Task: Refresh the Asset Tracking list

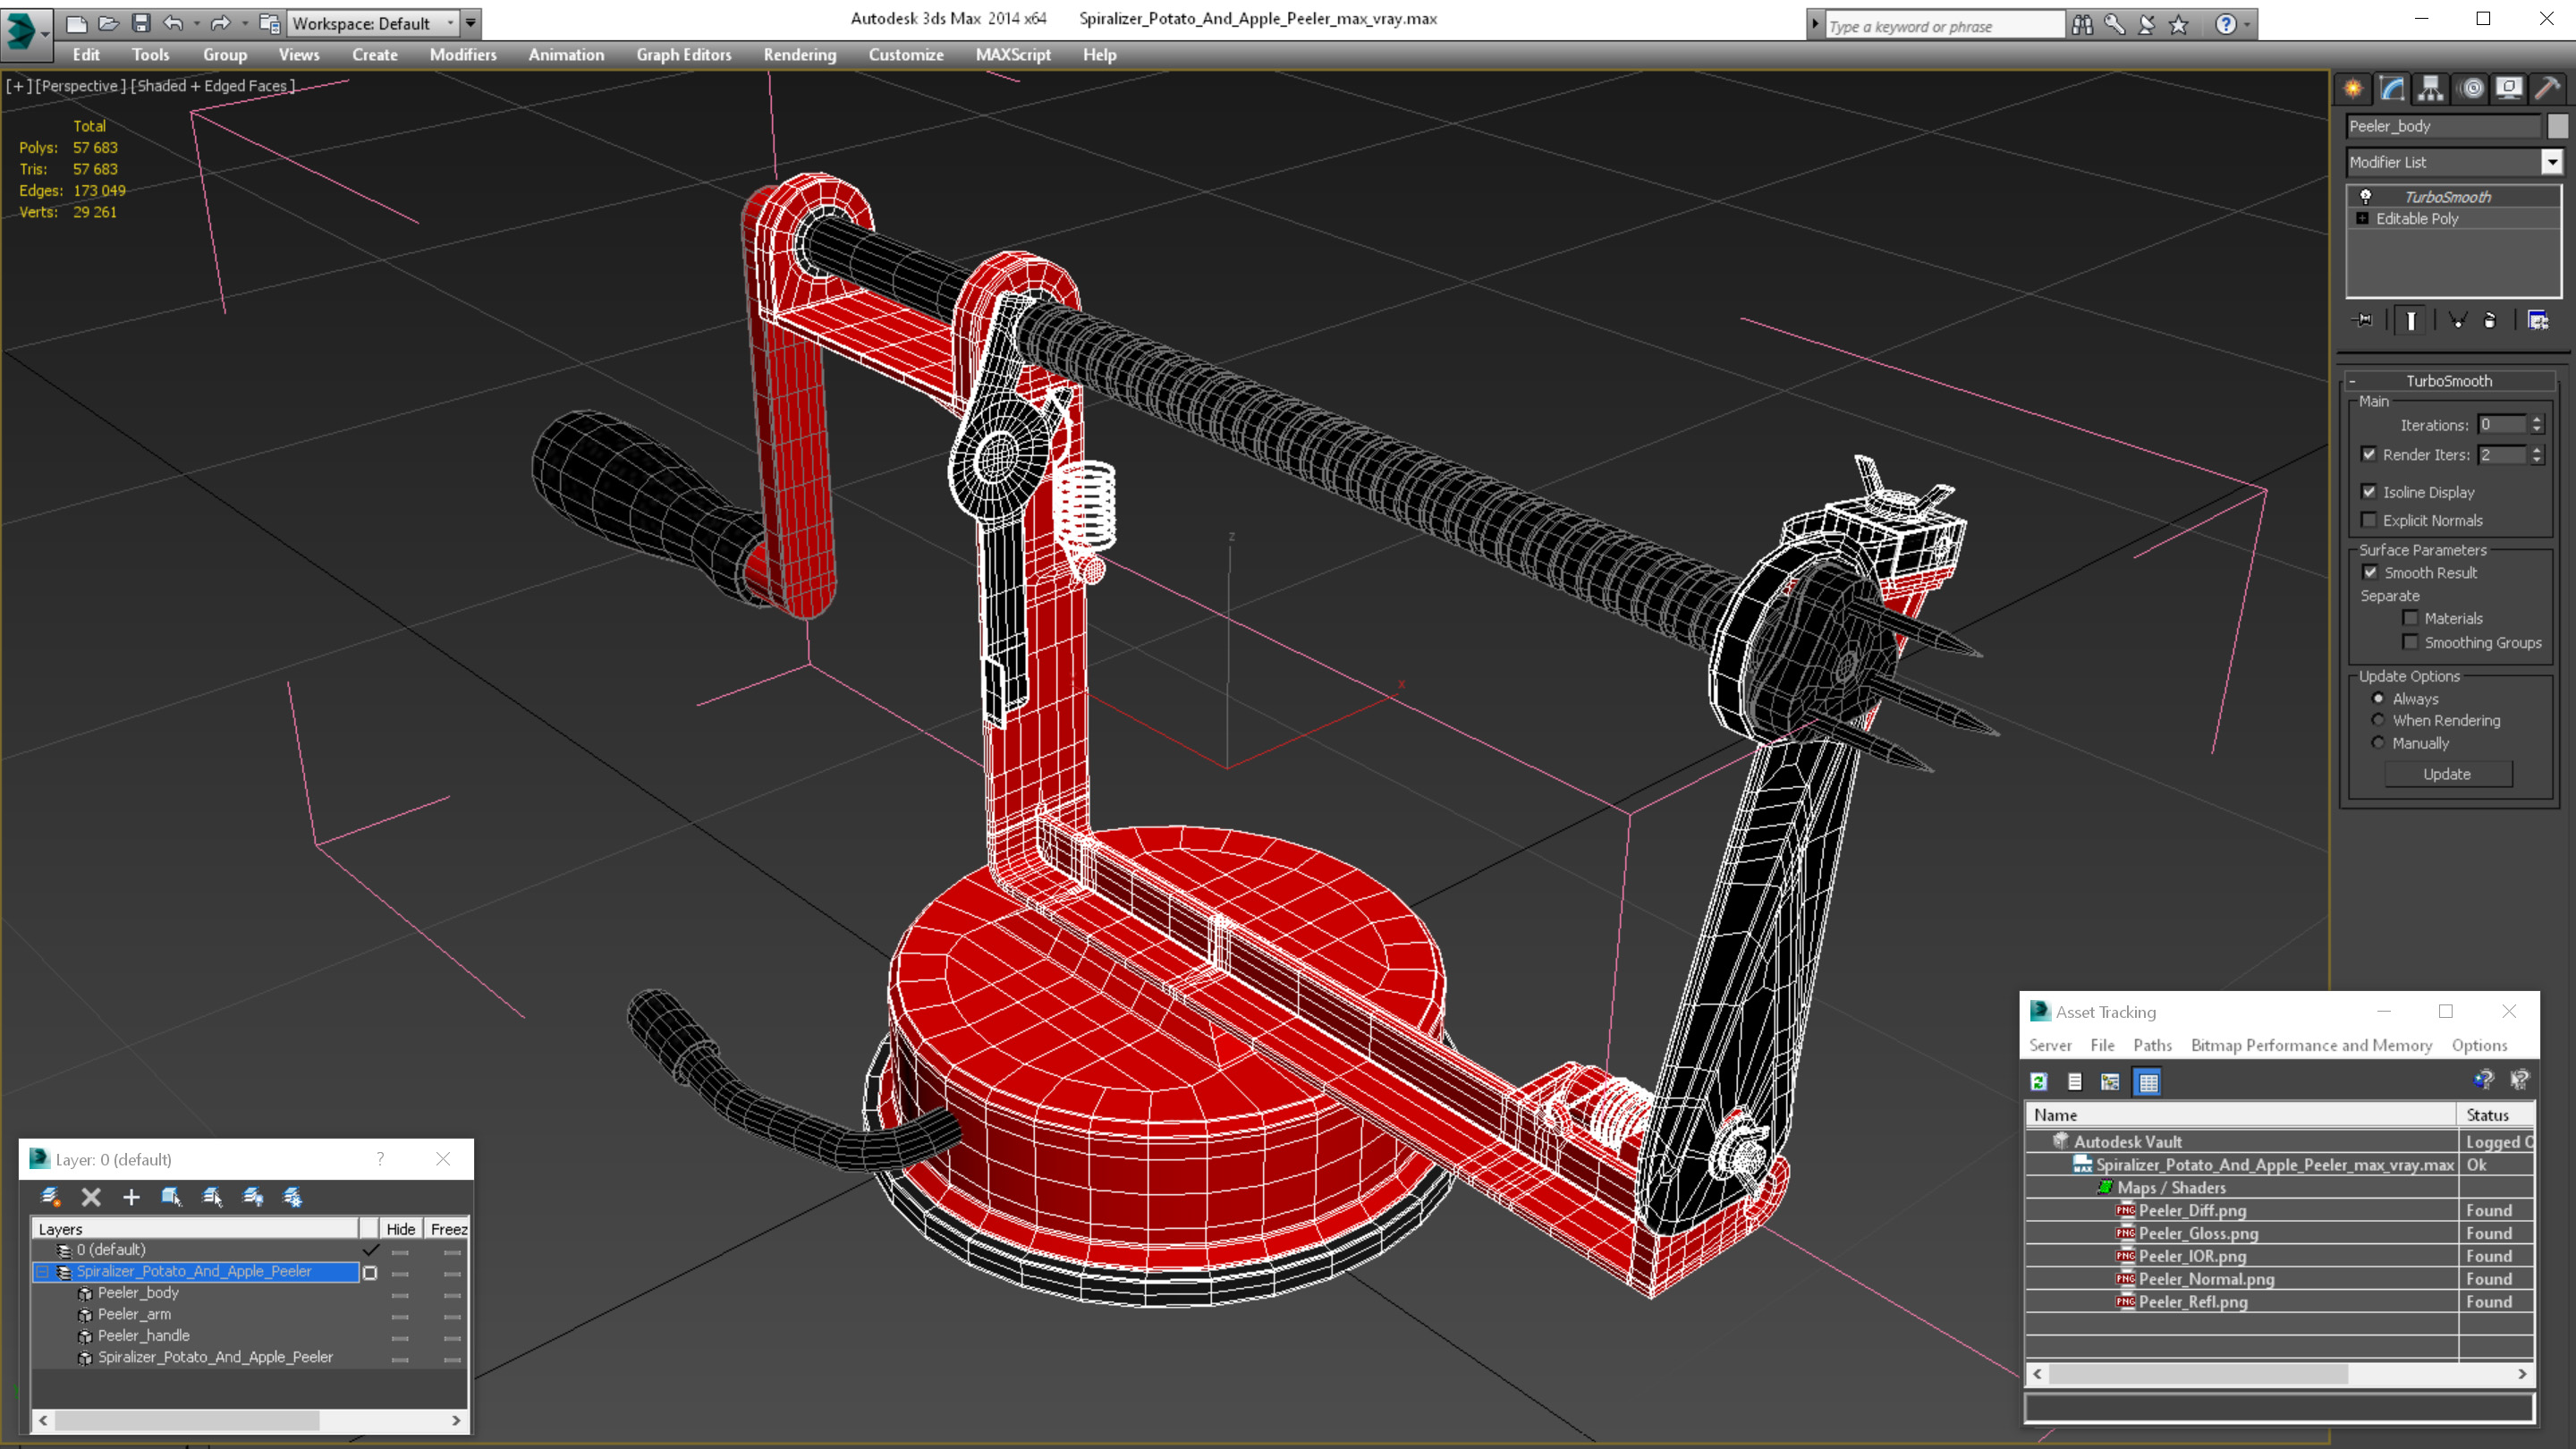Action: tap(2039, 1082)
